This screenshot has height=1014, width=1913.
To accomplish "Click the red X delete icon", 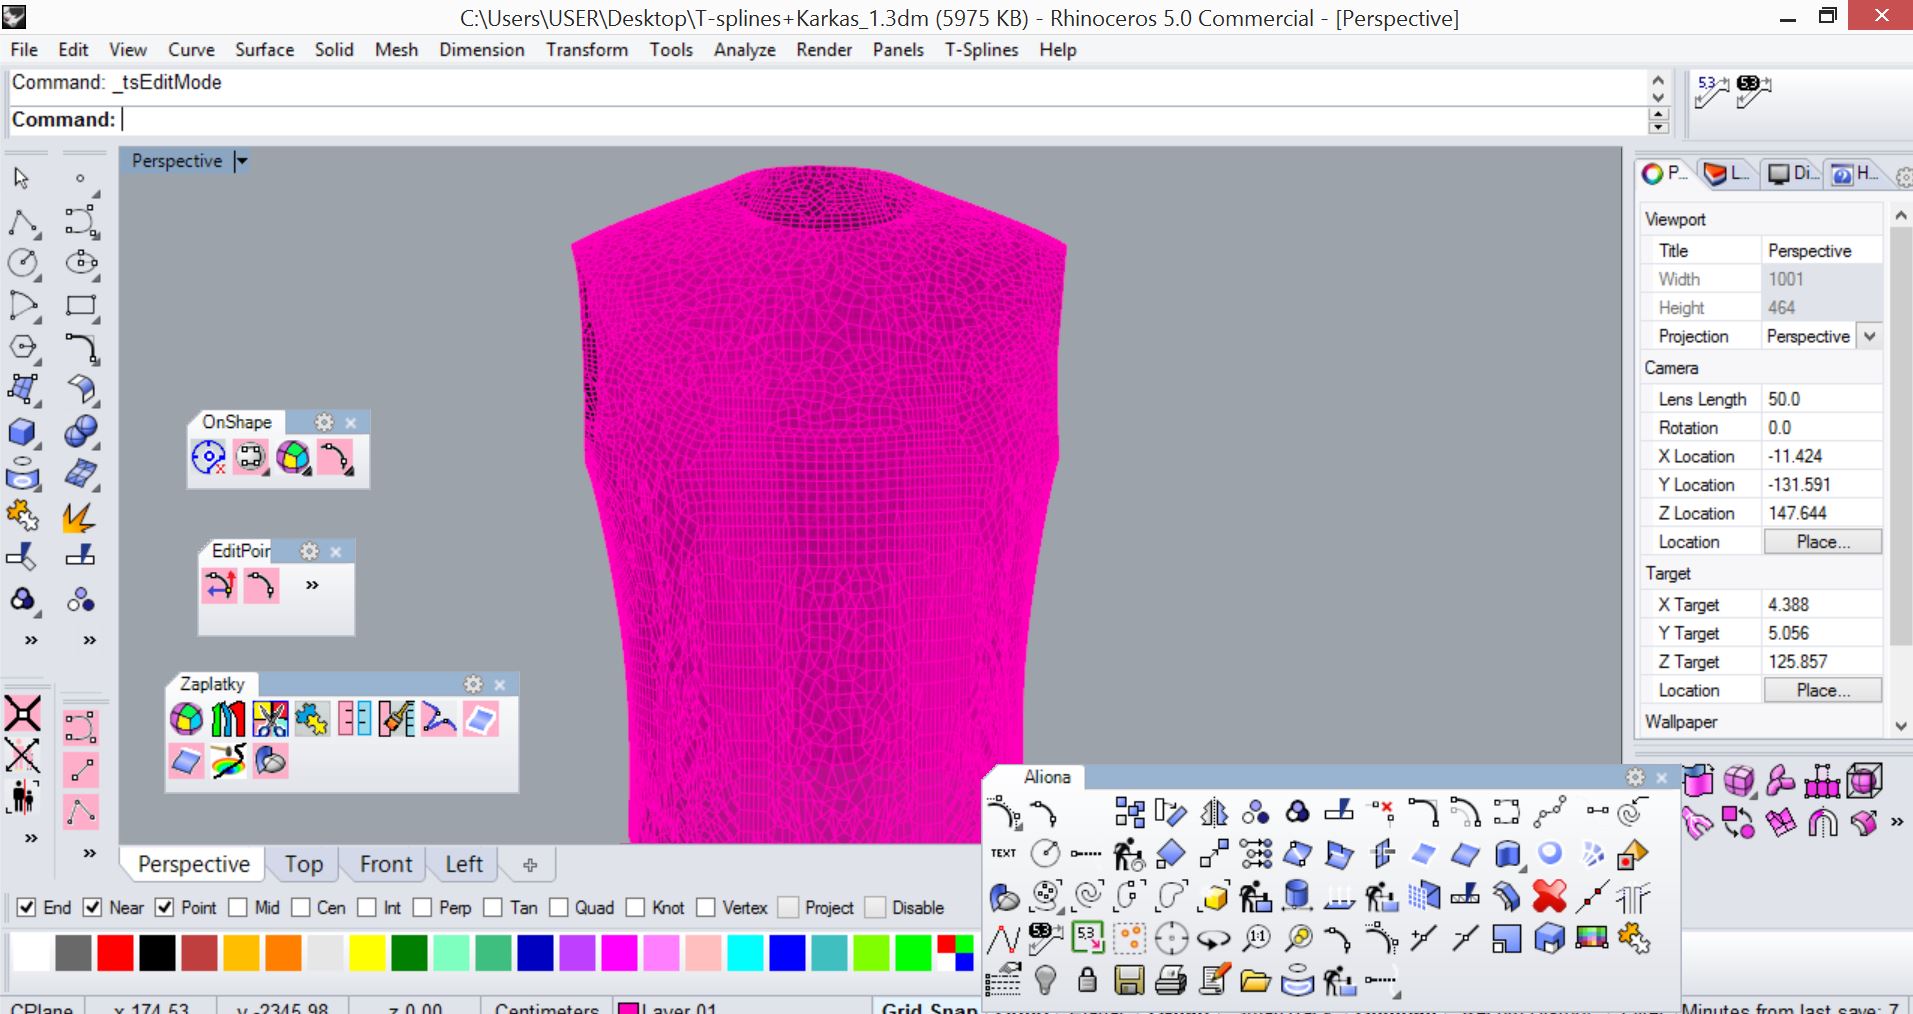I will 1548,896.
